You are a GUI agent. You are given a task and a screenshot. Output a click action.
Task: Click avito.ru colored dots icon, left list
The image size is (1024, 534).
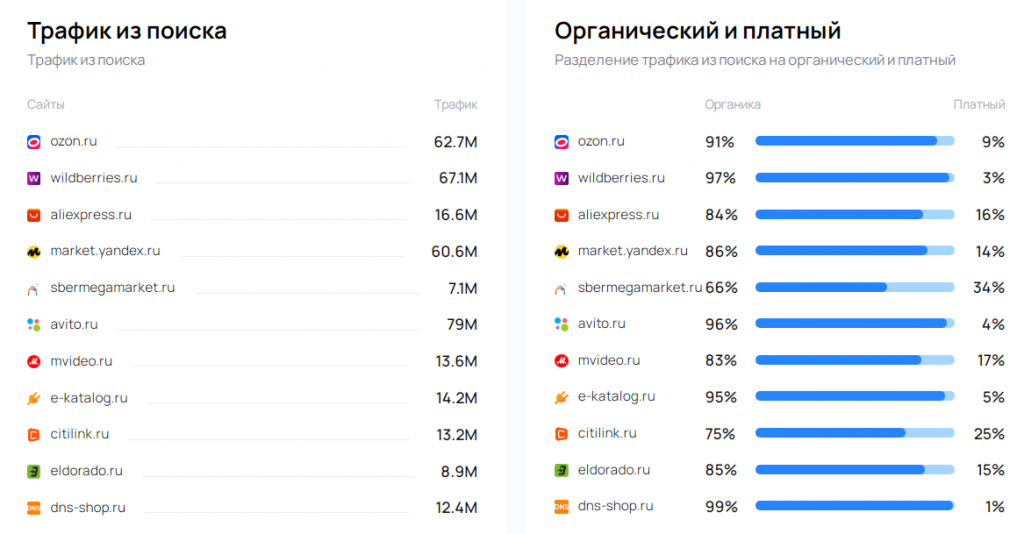point(33,325)
